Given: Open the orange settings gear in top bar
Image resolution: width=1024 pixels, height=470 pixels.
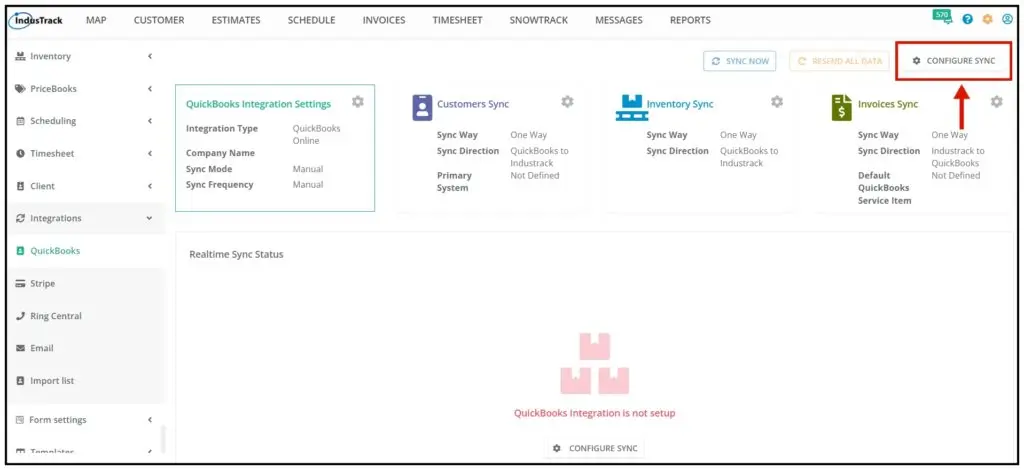Looking at the screenshot, I should 987,20.
